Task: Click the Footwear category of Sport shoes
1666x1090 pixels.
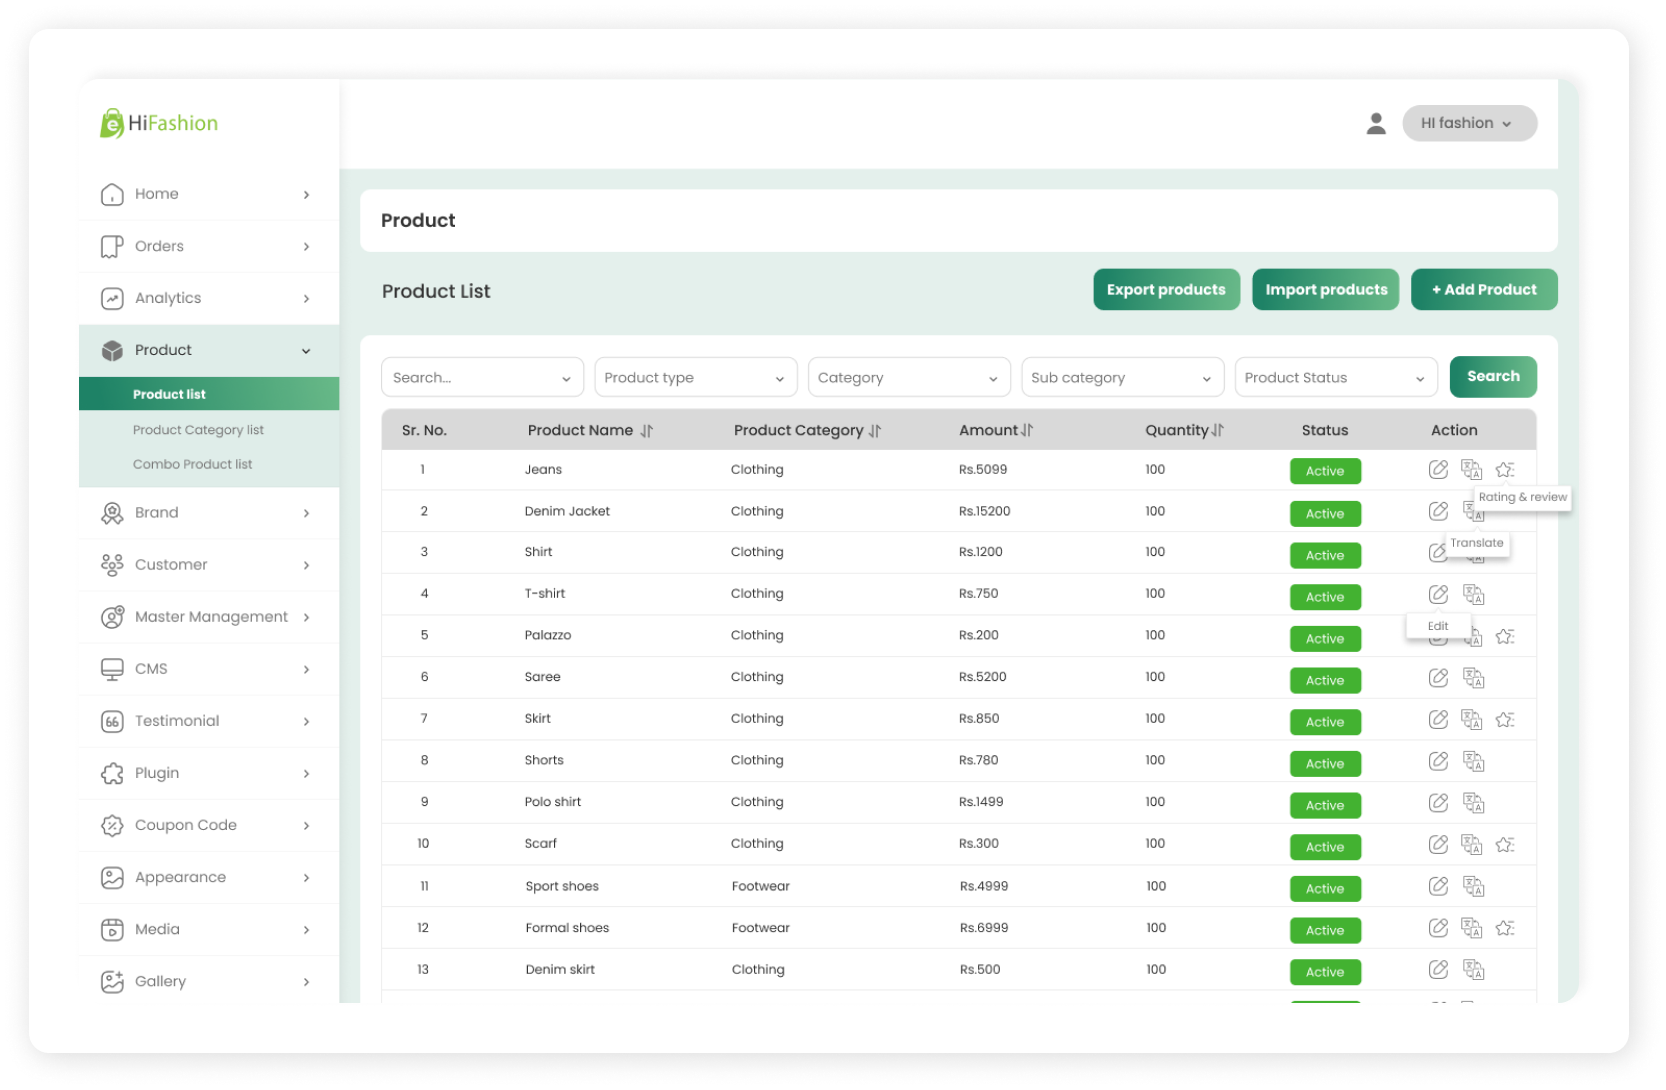Action: 761,886
